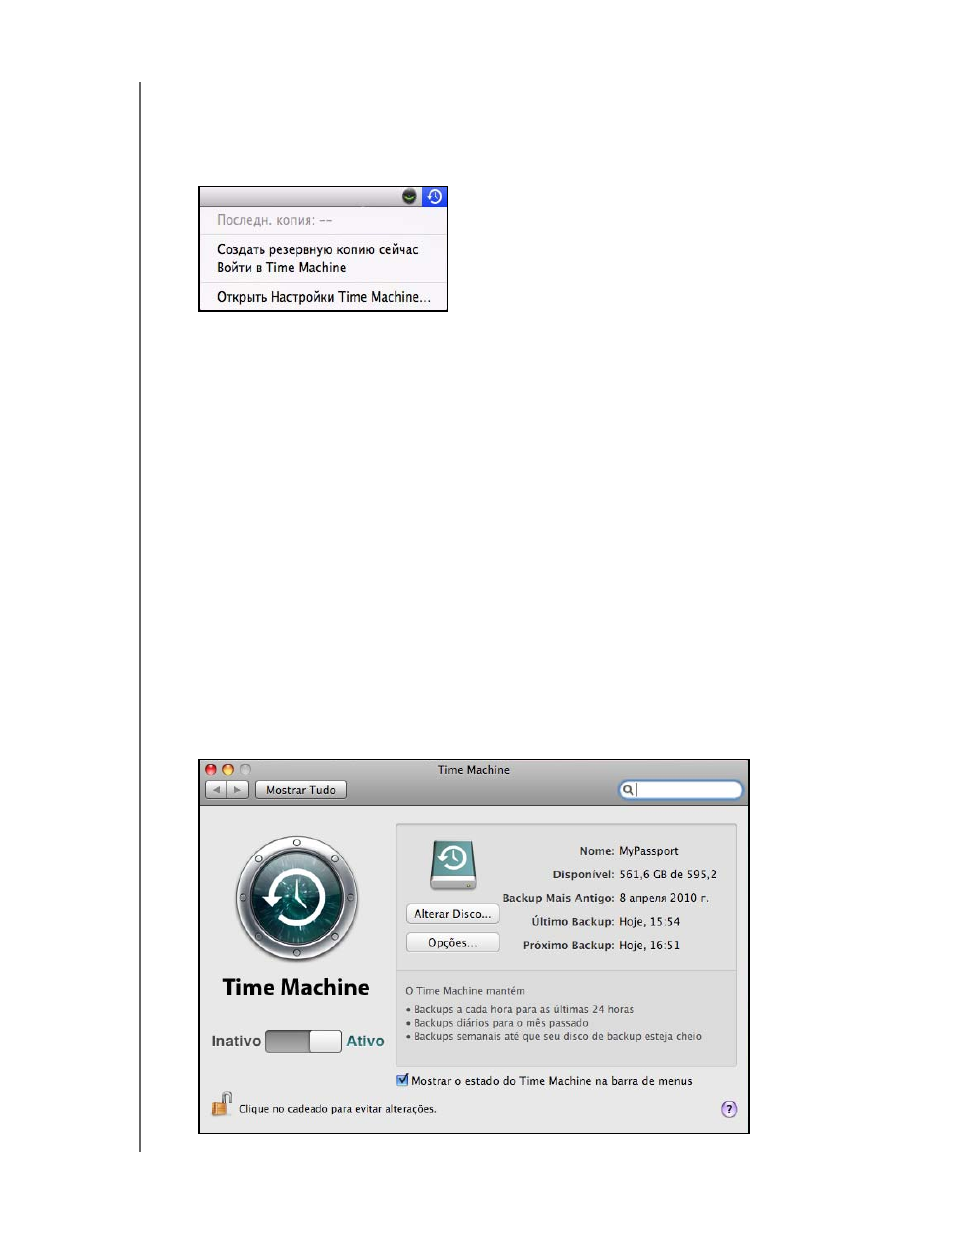This screenshot has height=1235, width=954.
Task: Select 'Создать резервную копию сейчас' menu entry
Action: click(x=318, y=249)
